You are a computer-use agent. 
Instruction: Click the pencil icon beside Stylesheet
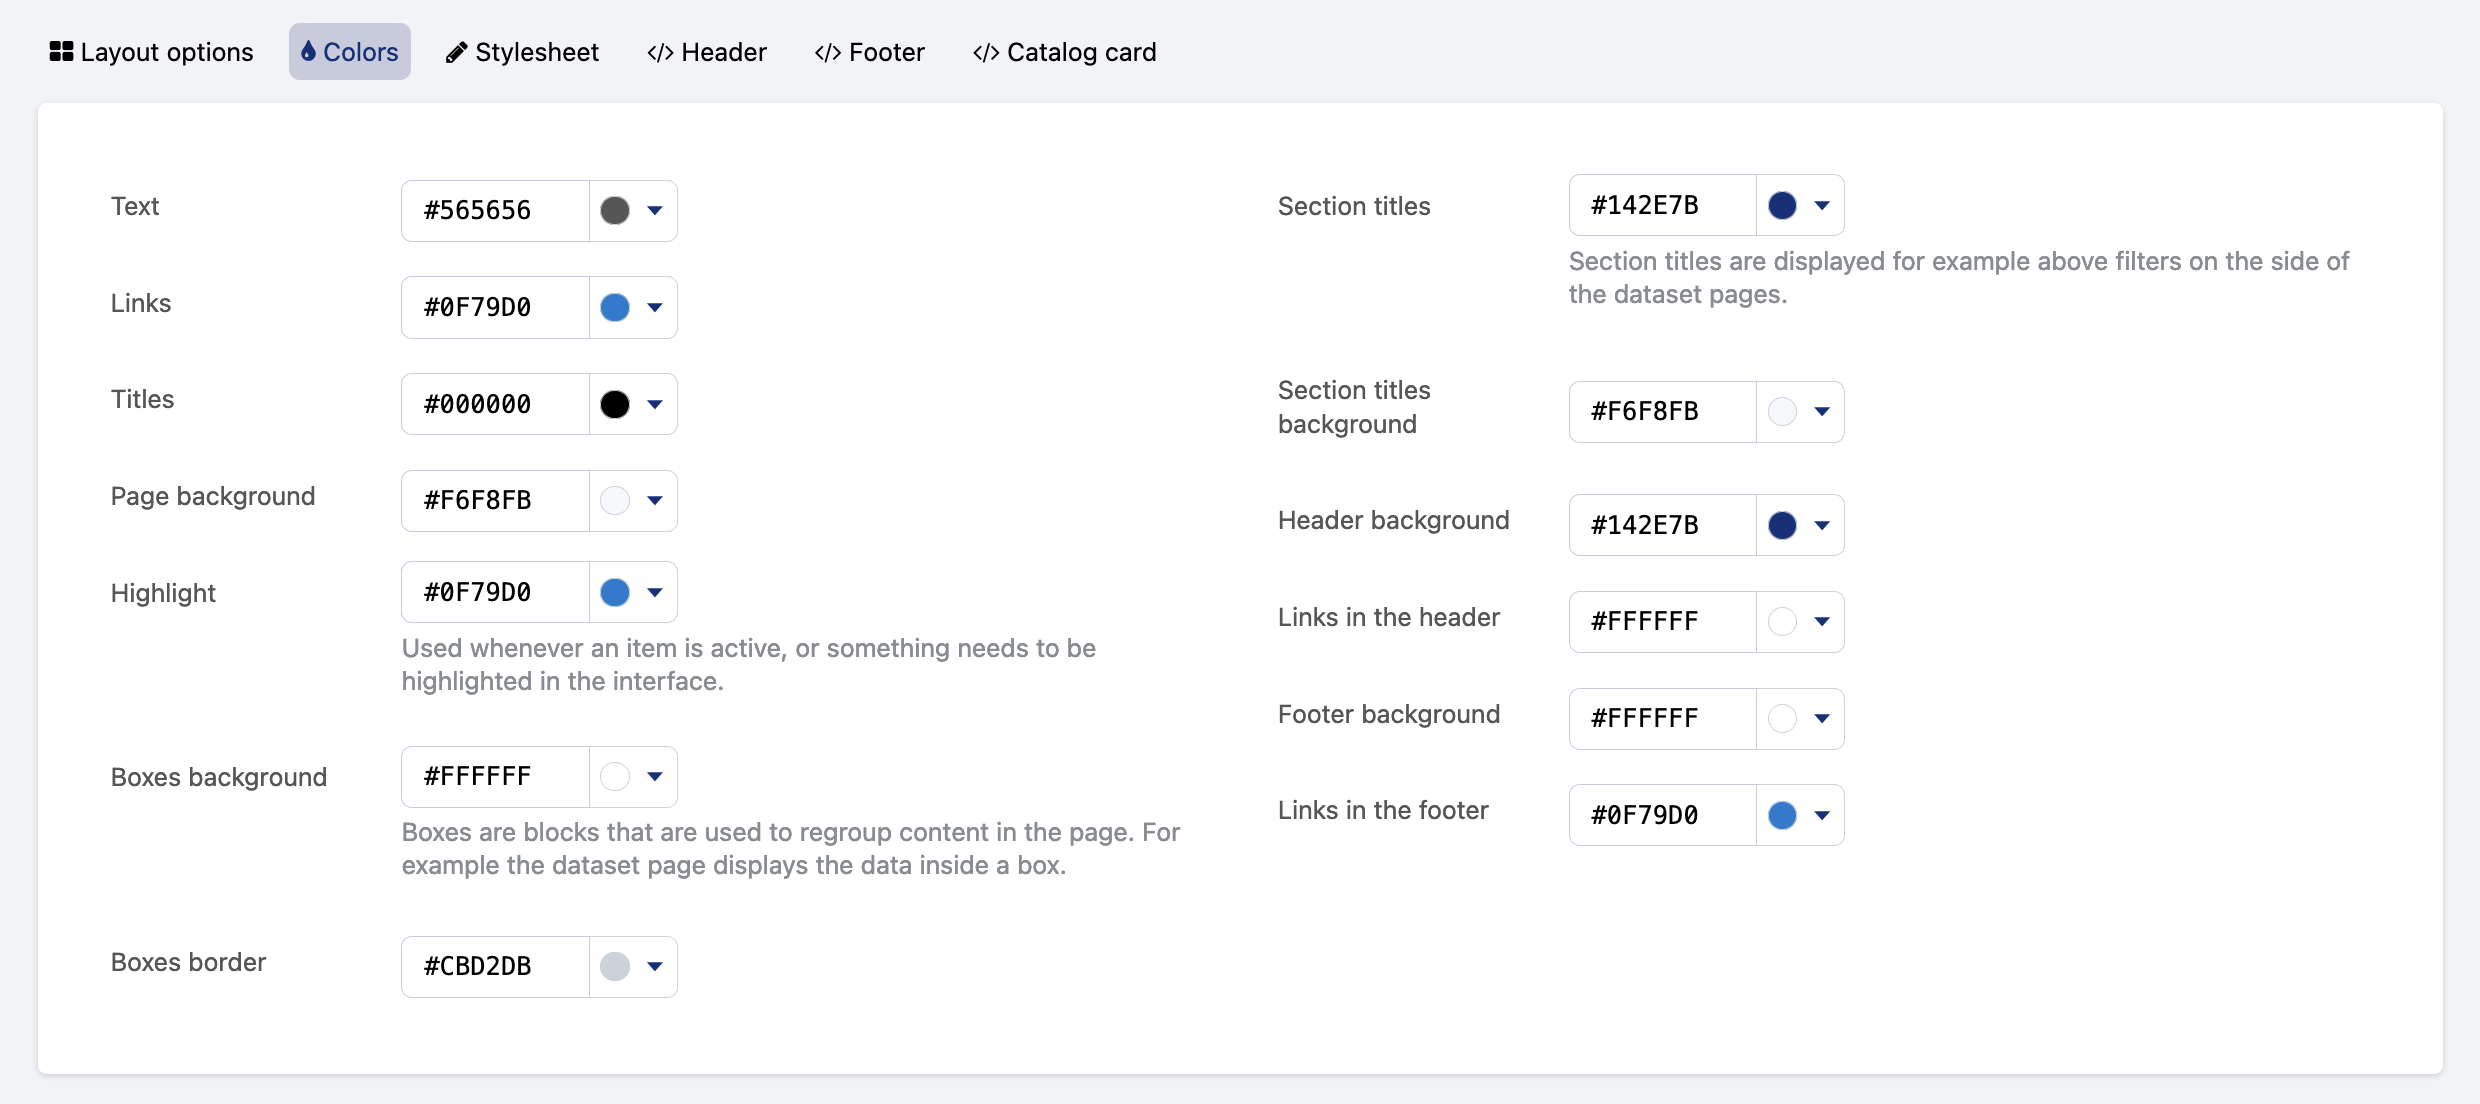click(456, 53)
